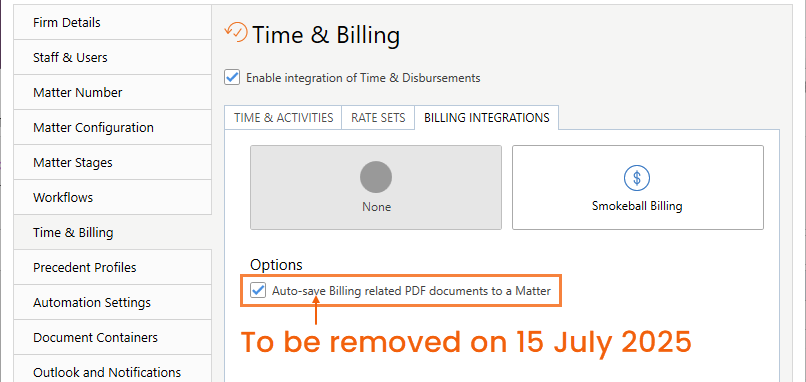Click the Smokeball Billing dollar icon
The image size is (806, 382).
pos(637,178)
